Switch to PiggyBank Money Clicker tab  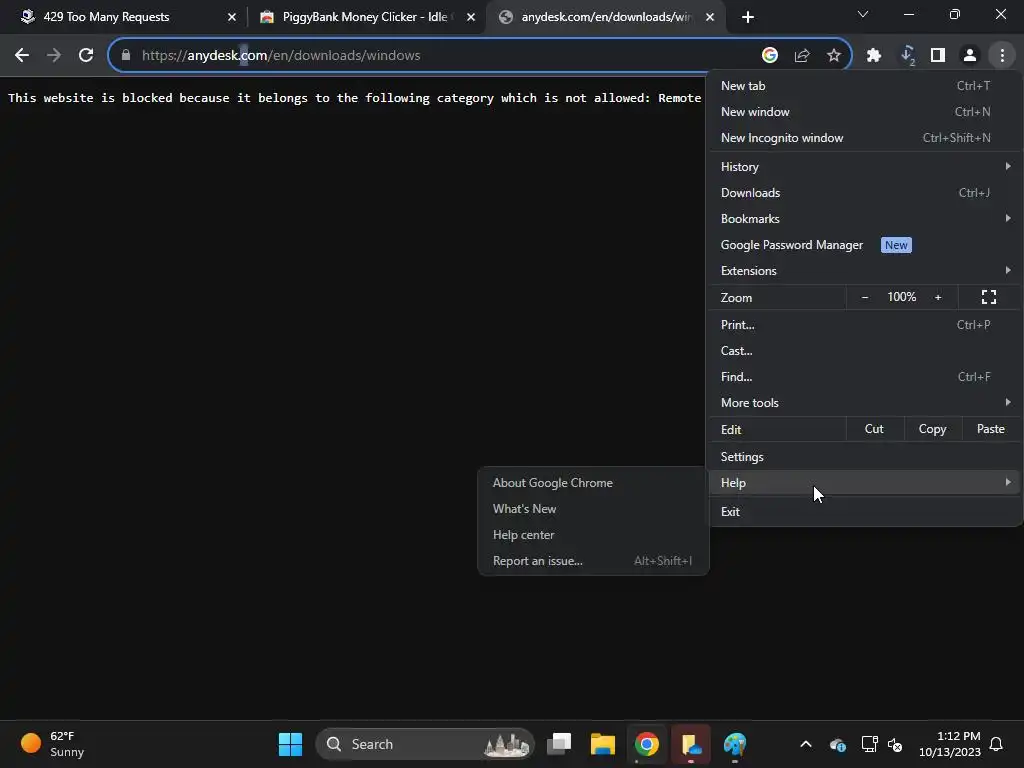[x=368, y=17]
